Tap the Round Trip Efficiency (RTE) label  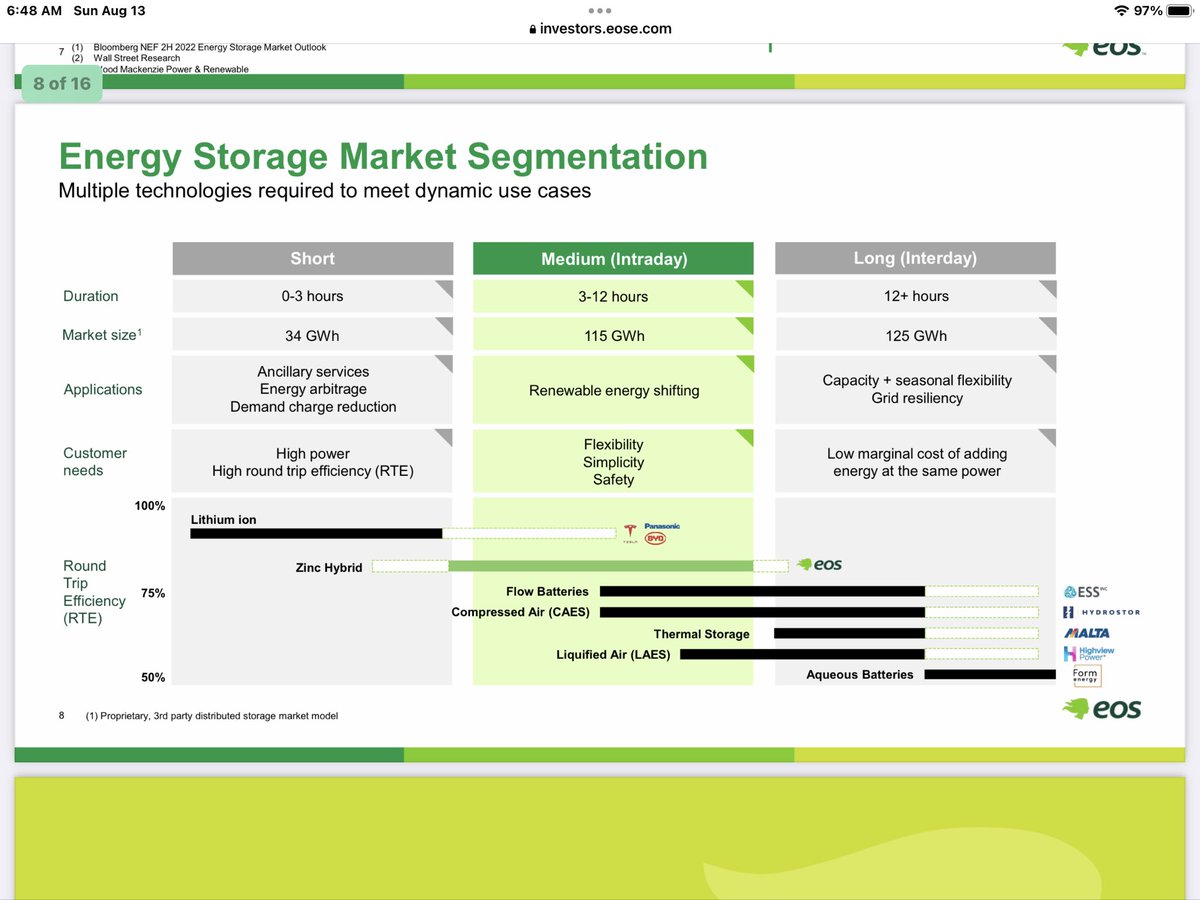pos(94,592)
